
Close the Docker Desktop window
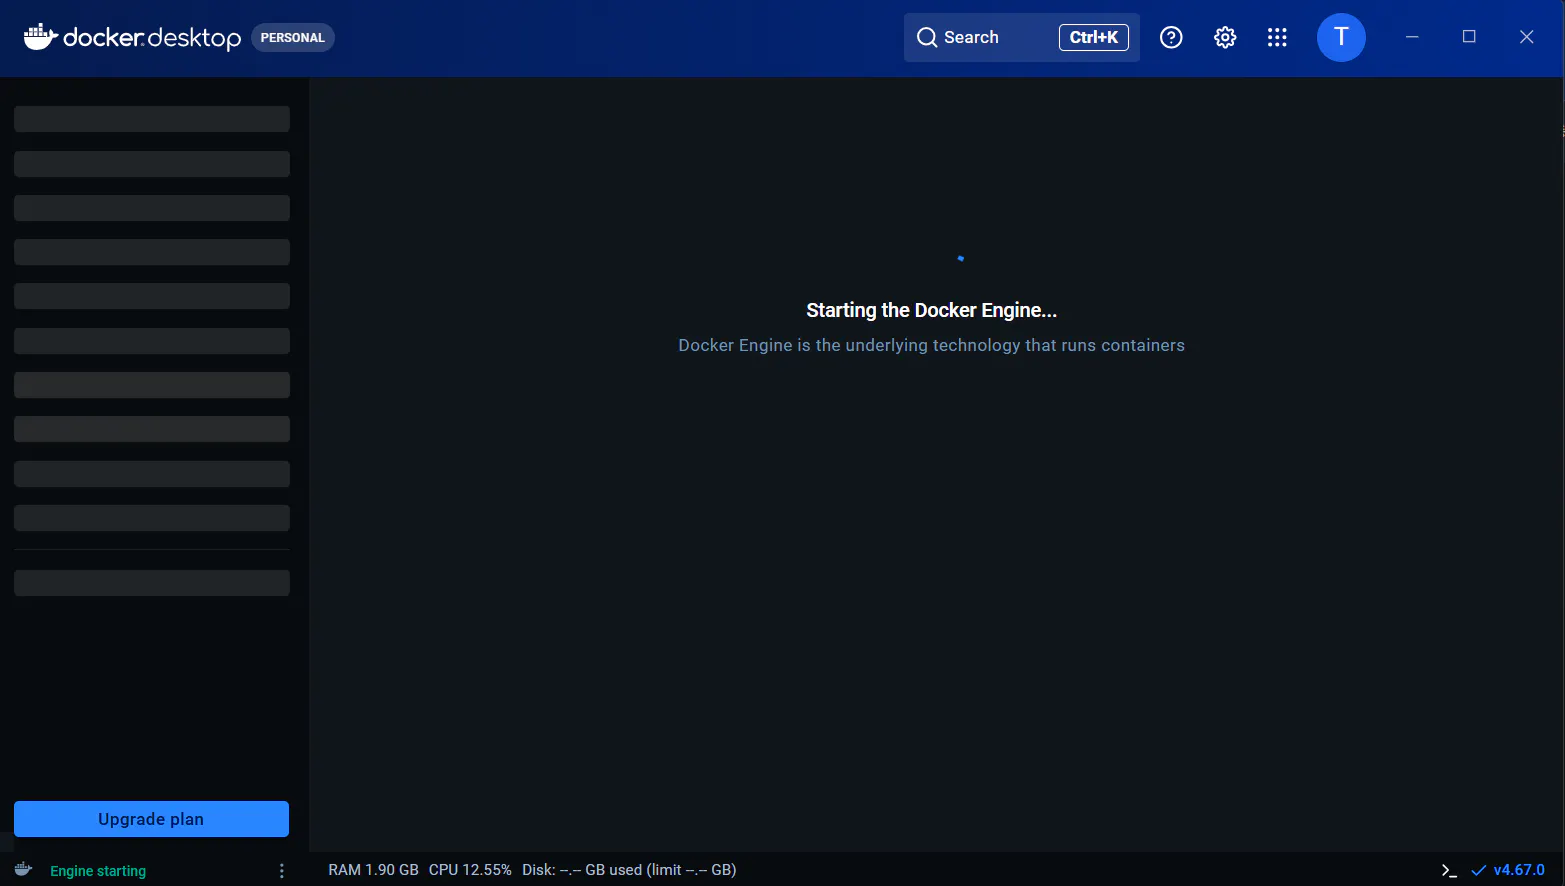pos(1526,37)
